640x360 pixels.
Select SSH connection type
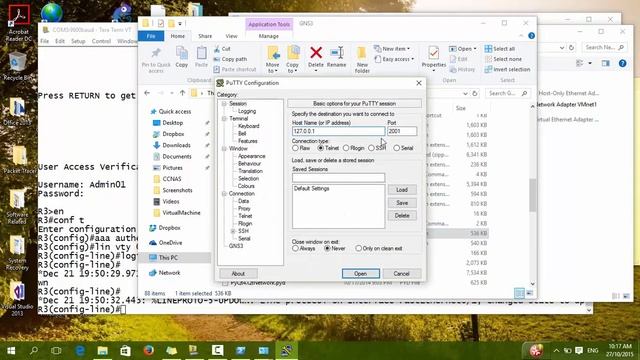coord(377,148)
